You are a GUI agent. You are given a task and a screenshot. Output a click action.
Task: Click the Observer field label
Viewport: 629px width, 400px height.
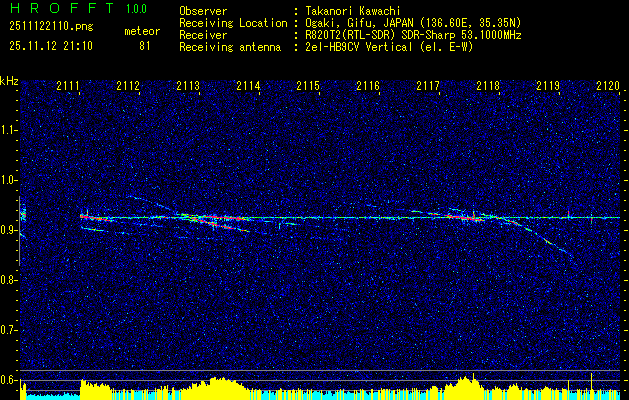point(203,11)
